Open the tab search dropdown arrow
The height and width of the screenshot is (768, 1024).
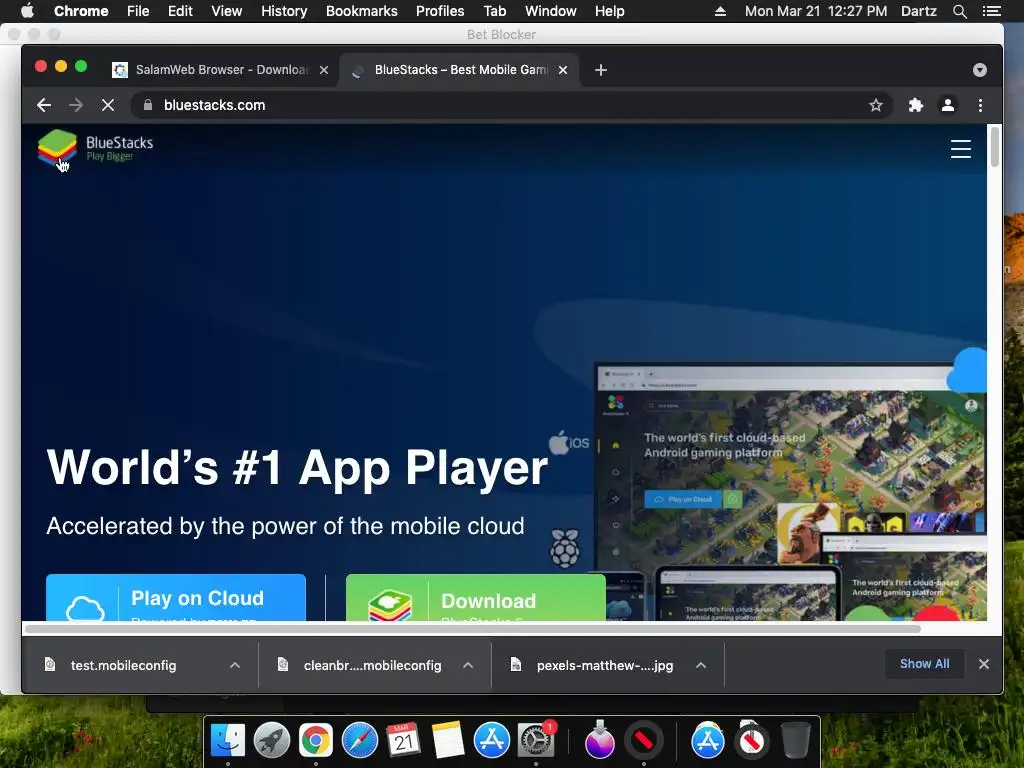[x=980, y=70]
